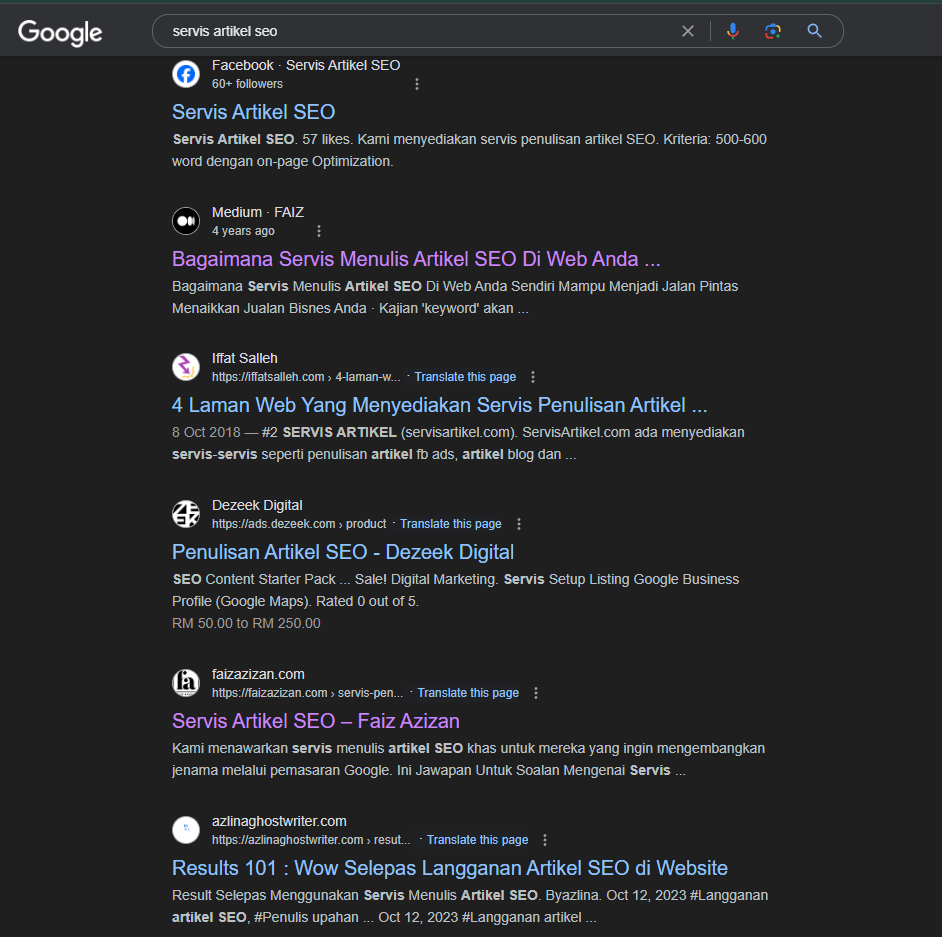This screenshot has height=937, width=942.
Task: Clear the search query with the X icon
Action: click(x=688, y=31)
